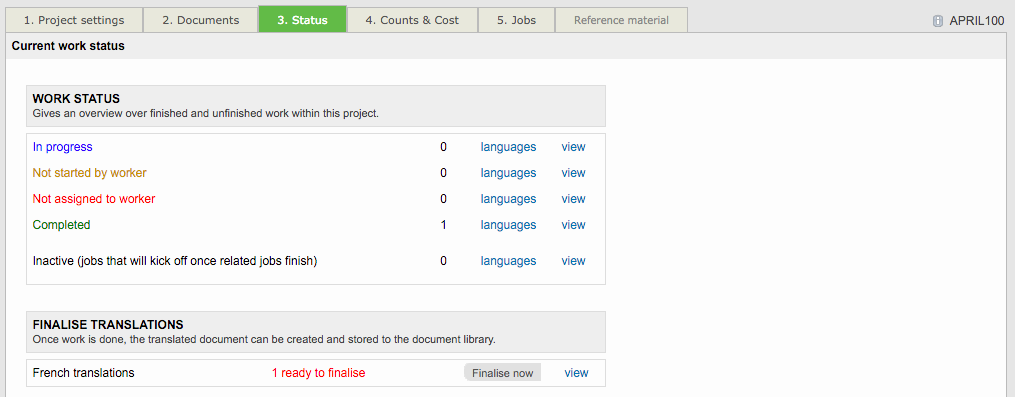View Completed work items
Viewport: 1015px width, 397px height.
574,225
